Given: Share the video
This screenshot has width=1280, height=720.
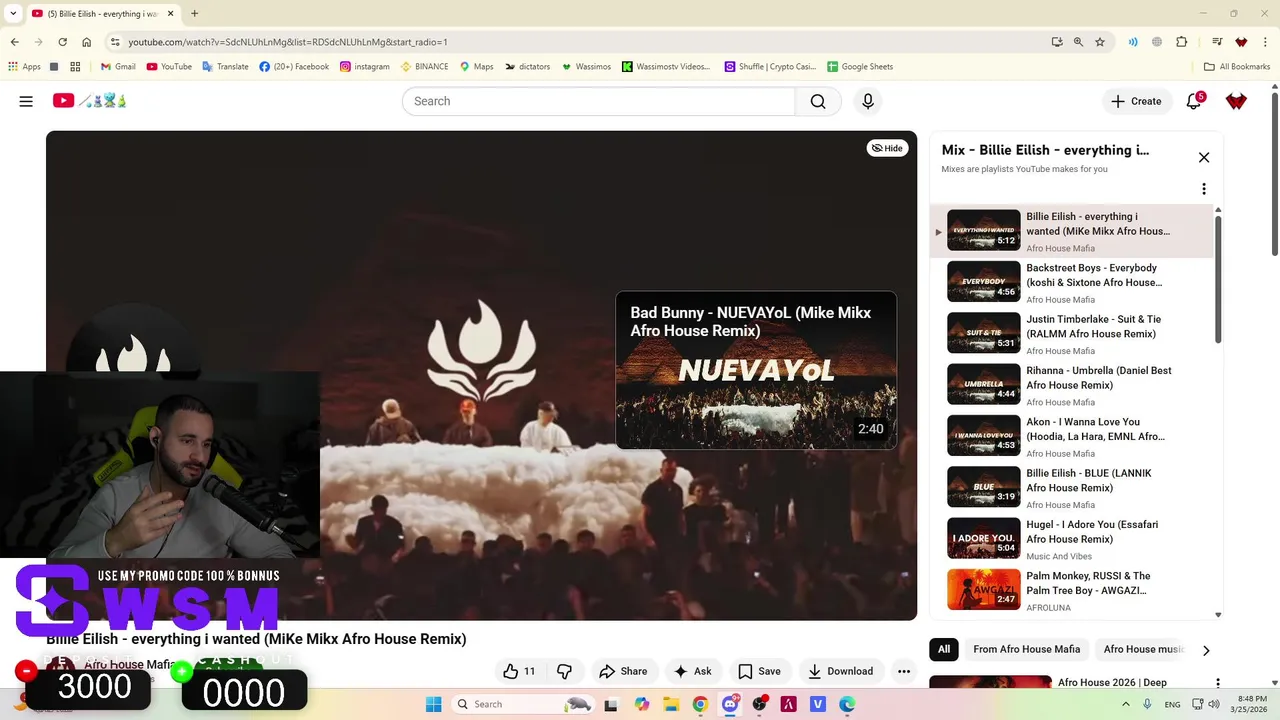Looking at the screenshot, I should (623, 671).
